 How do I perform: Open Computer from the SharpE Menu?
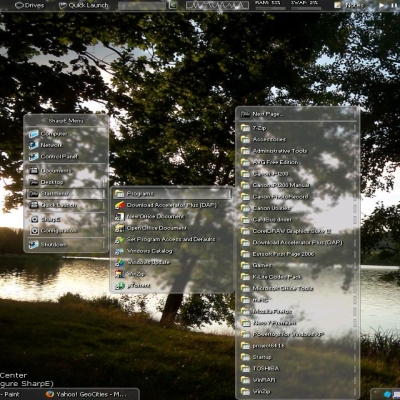pyautogui.click(x=66, y=134)
